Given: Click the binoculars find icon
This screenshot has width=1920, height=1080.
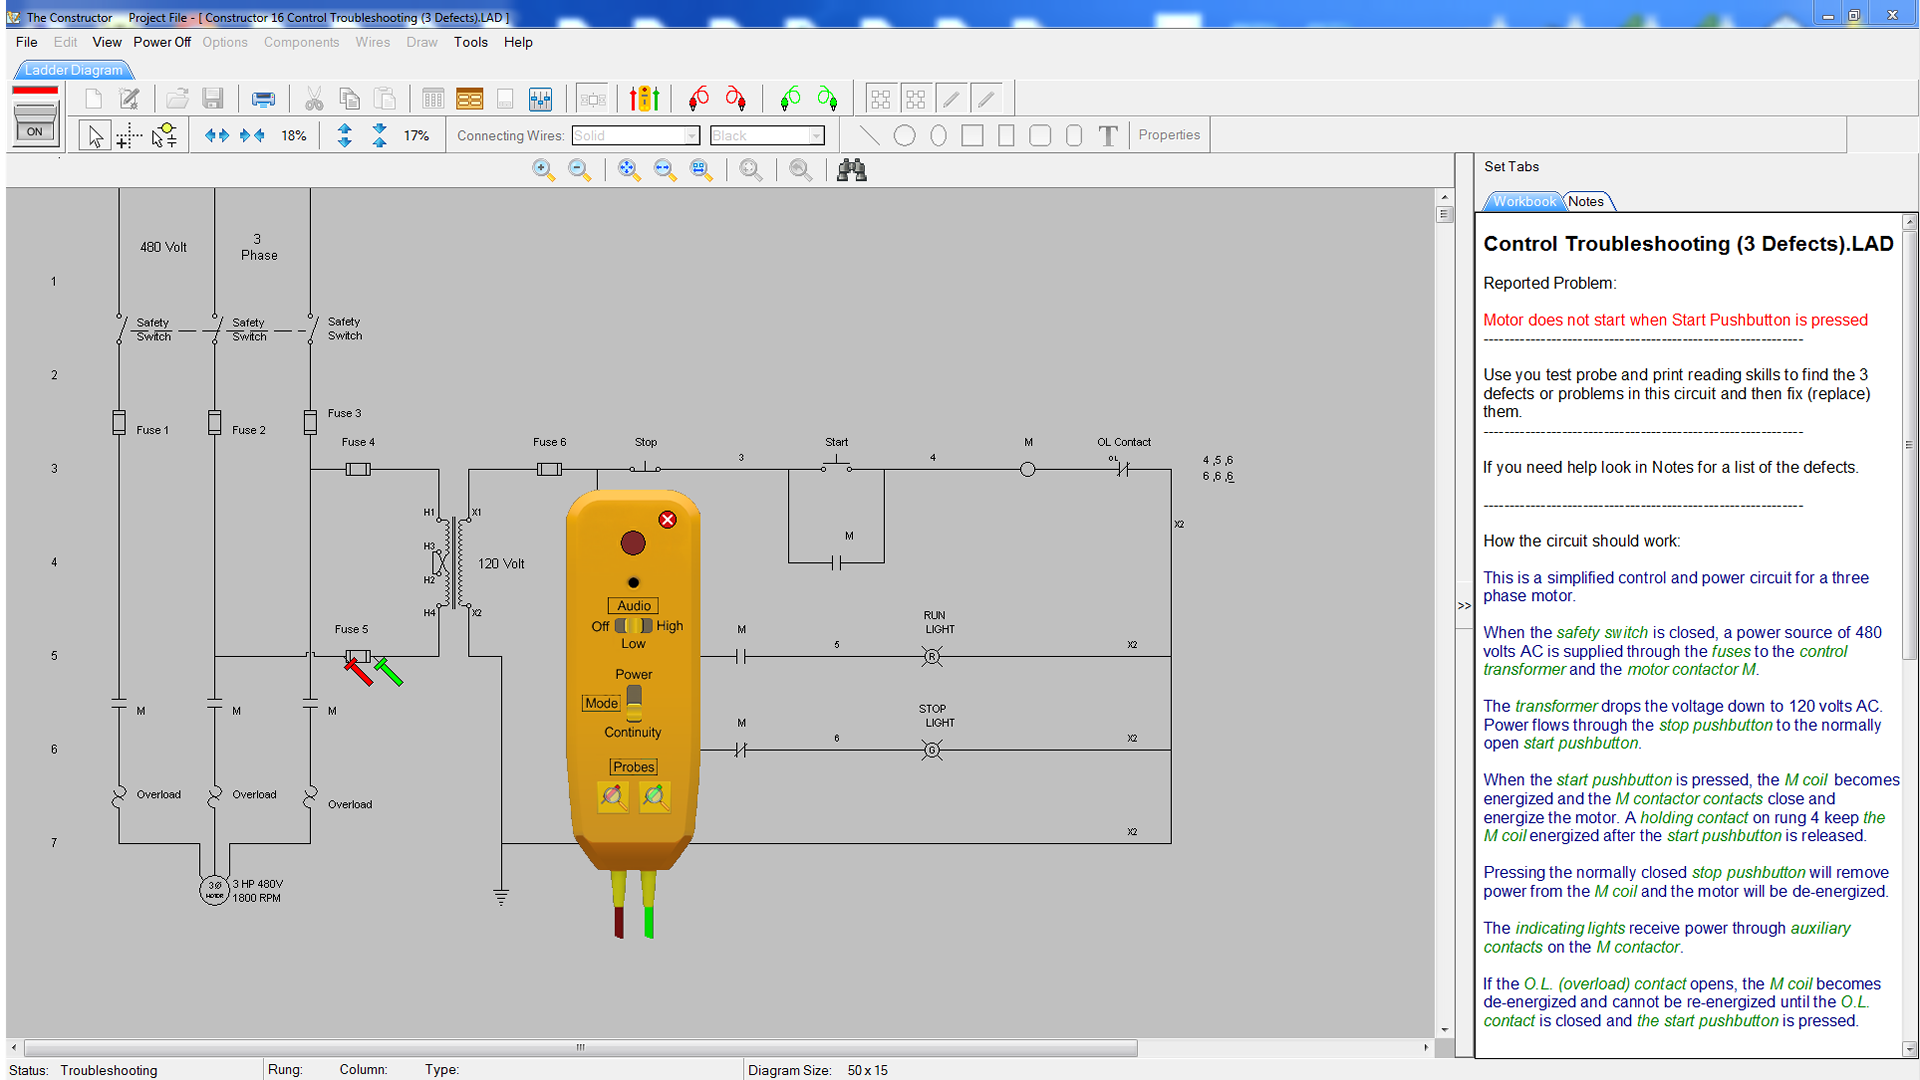Looking at the screenshot, I should pyautogui.click(x=851, y=170).
